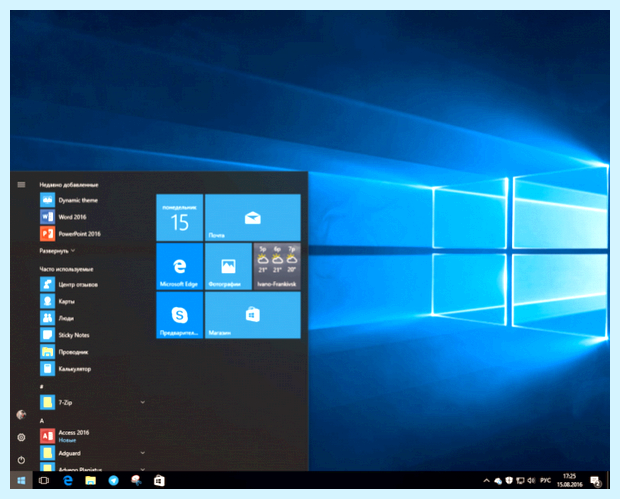Image resolution: width=620 pixels, height=499 pixels.
Task: Click the Windows Start button
Action: pos(21,480)
